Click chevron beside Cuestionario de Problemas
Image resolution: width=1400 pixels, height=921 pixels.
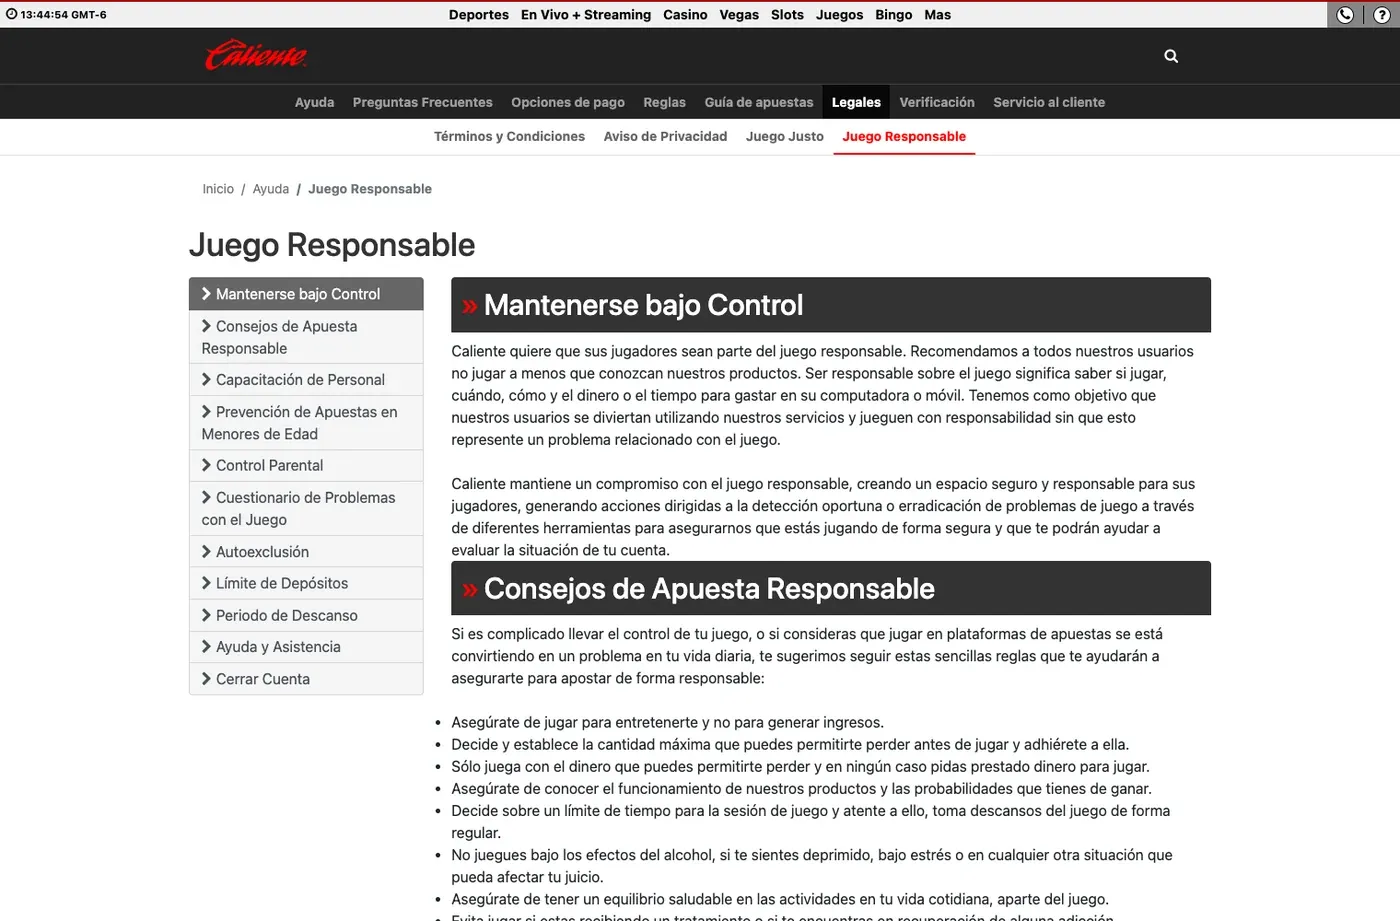coord(206,497)
